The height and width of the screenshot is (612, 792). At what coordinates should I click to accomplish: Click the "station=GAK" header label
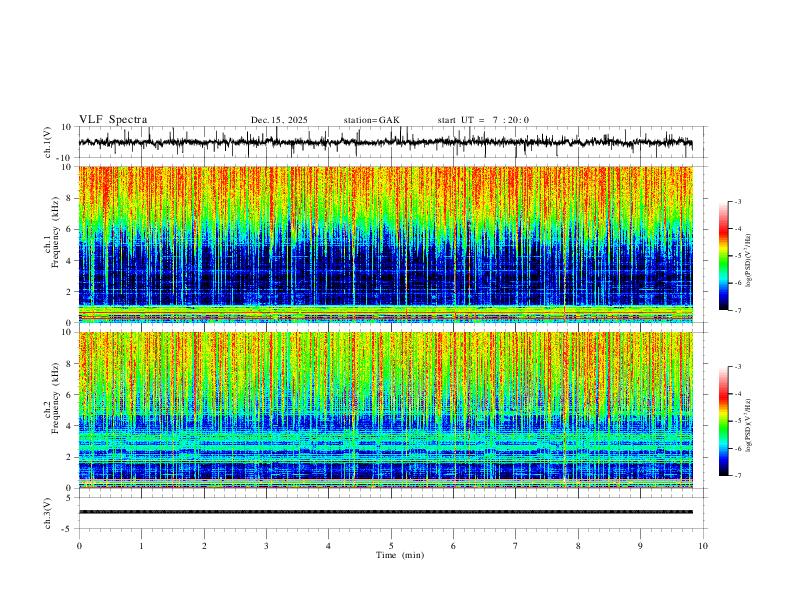[371, 120]
